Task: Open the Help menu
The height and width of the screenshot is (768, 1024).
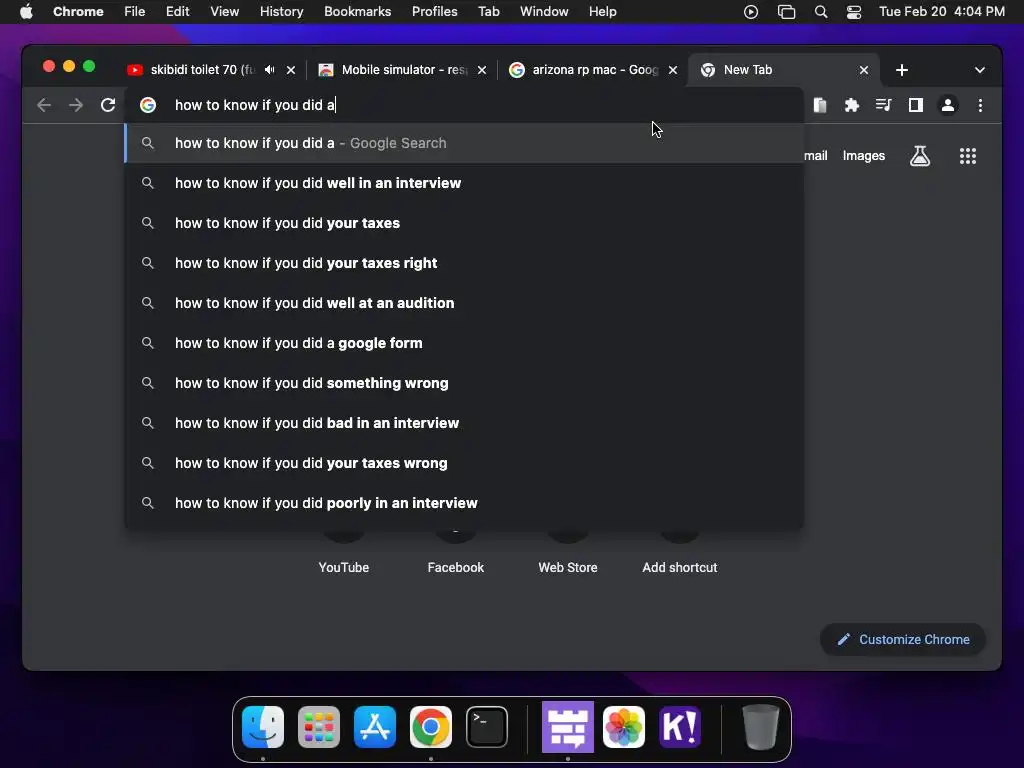Action: tap(602, 12)
